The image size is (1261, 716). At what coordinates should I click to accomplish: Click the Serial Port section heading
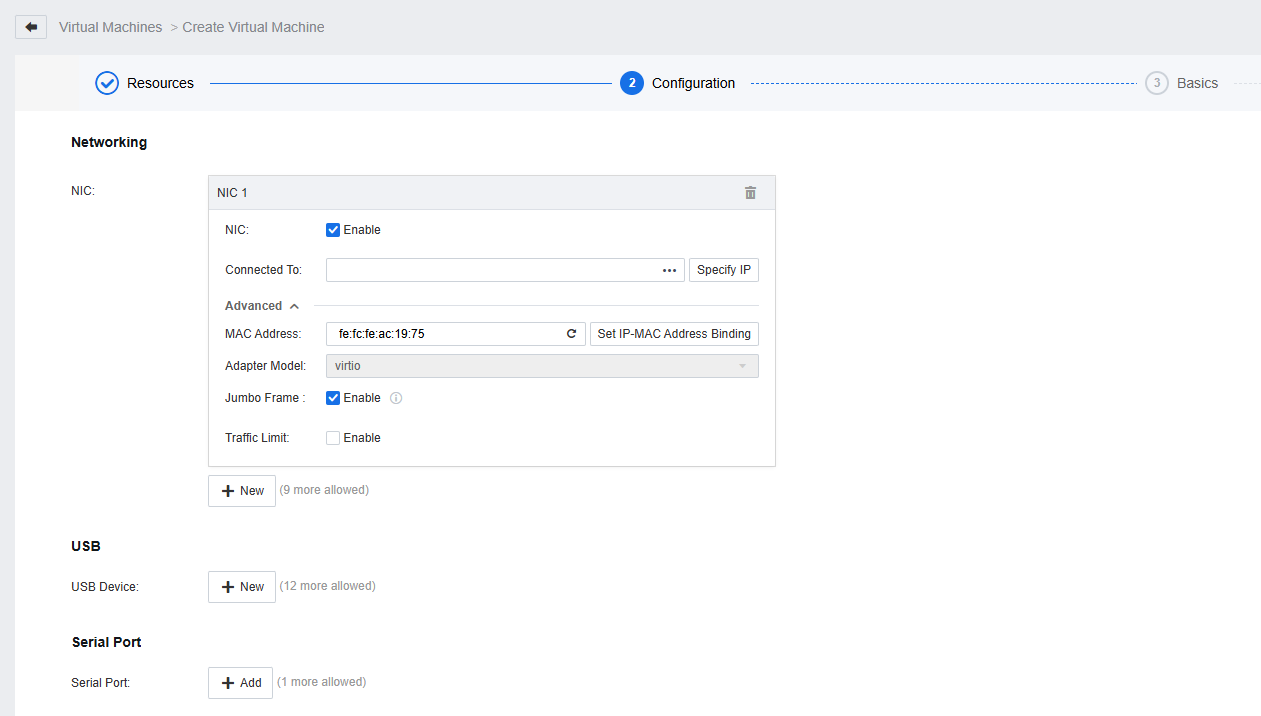point(107,642)
